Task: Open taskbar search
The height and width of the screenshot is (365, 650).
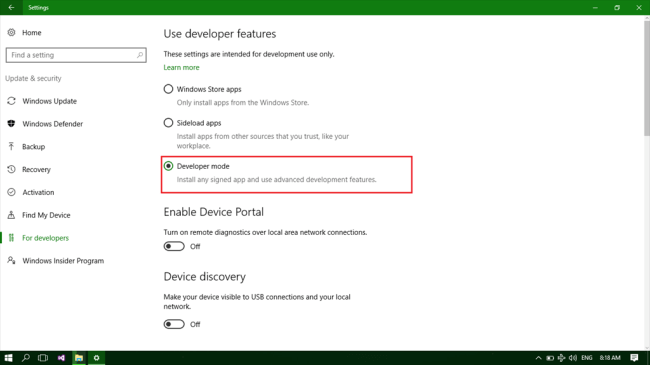Action: [26, 358]
